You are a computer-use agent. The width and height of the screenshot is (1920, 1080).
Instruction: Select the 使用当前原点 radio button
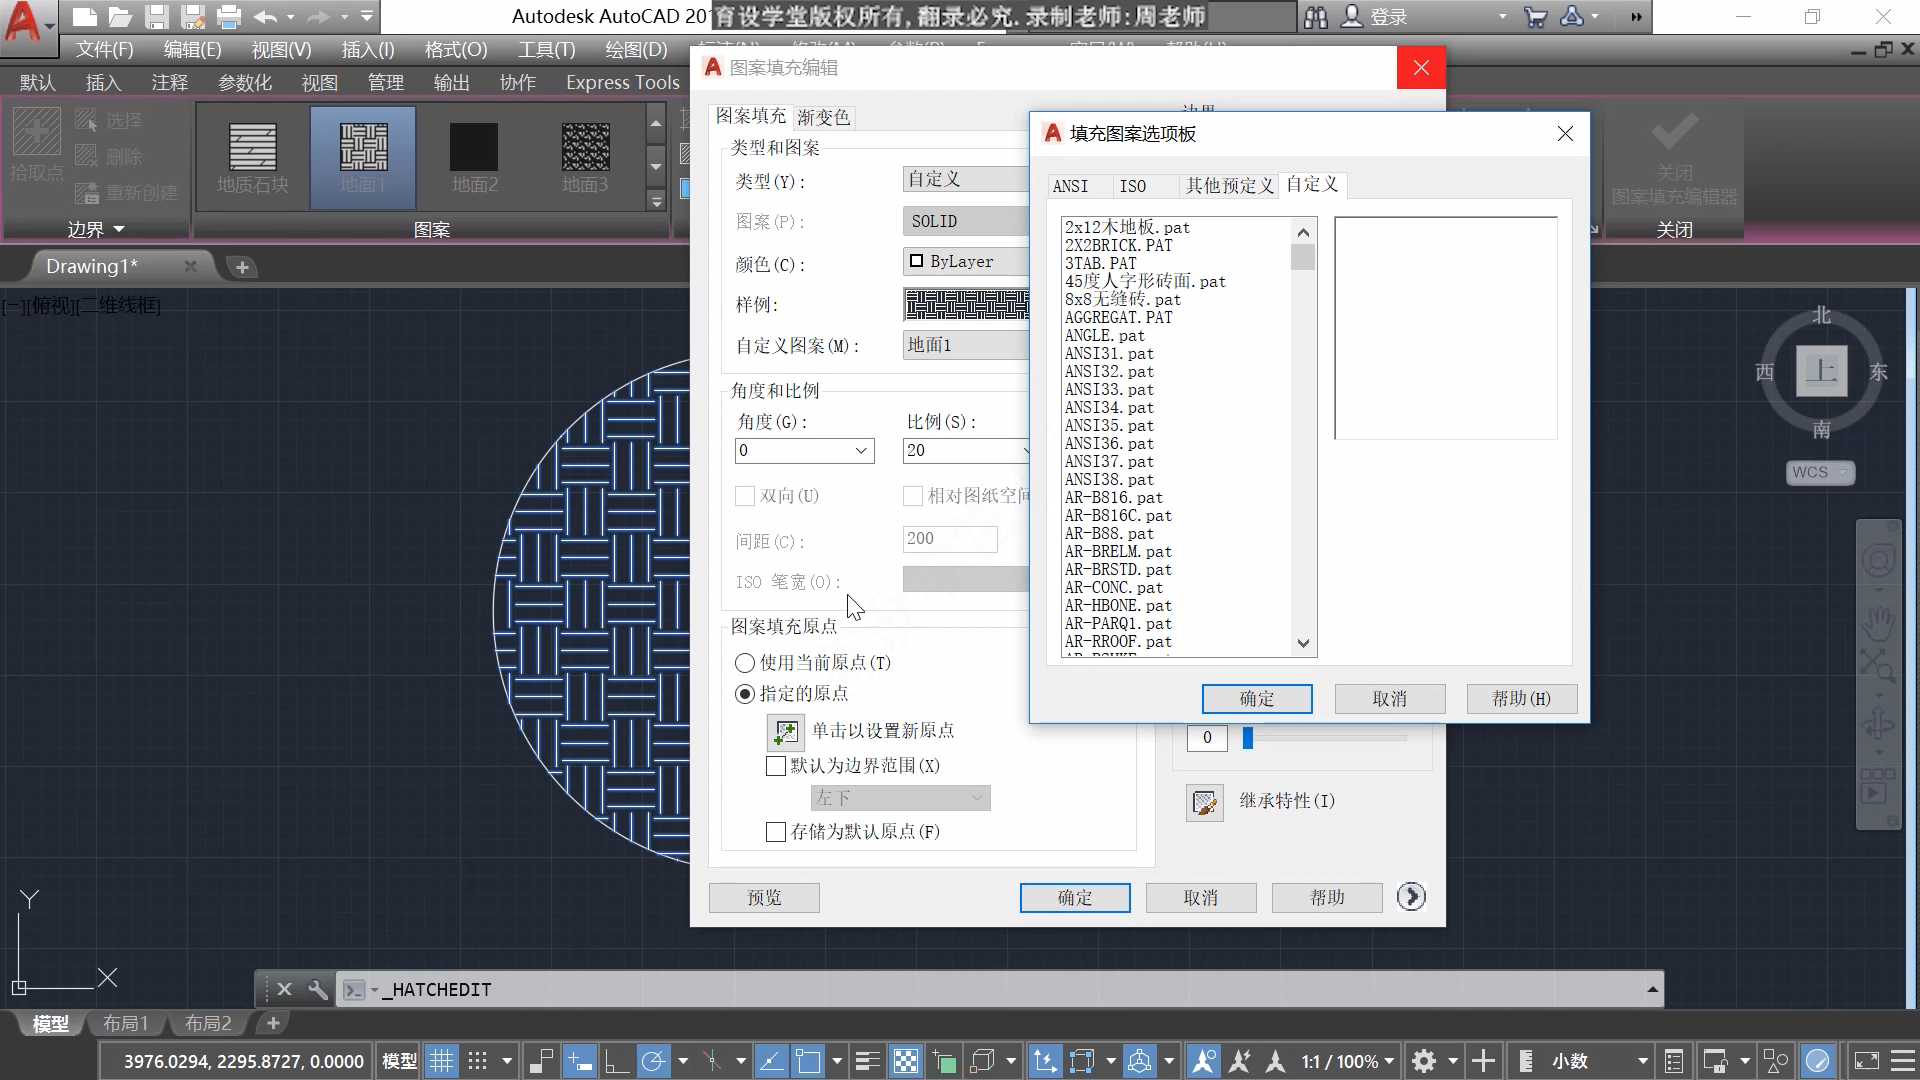(x=745, y=663)
